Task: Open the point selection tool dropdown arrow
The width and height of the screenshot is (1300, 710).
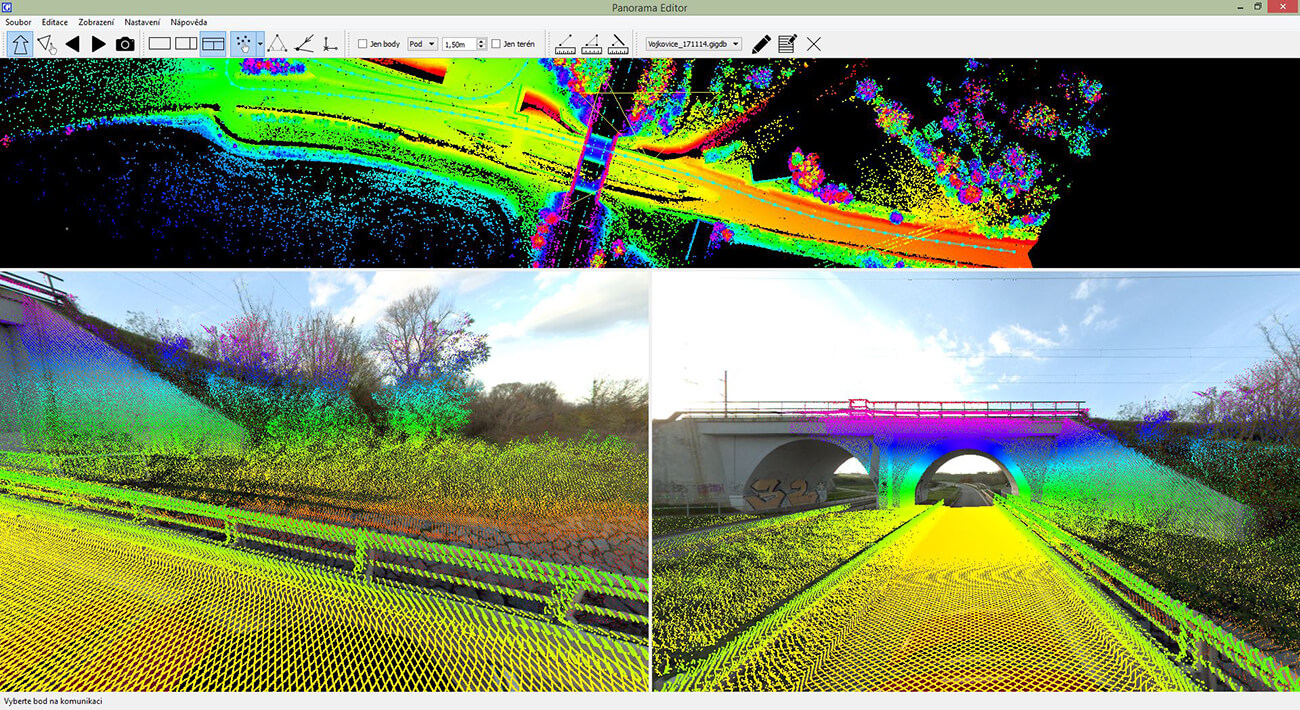Action: pos(260,44)
